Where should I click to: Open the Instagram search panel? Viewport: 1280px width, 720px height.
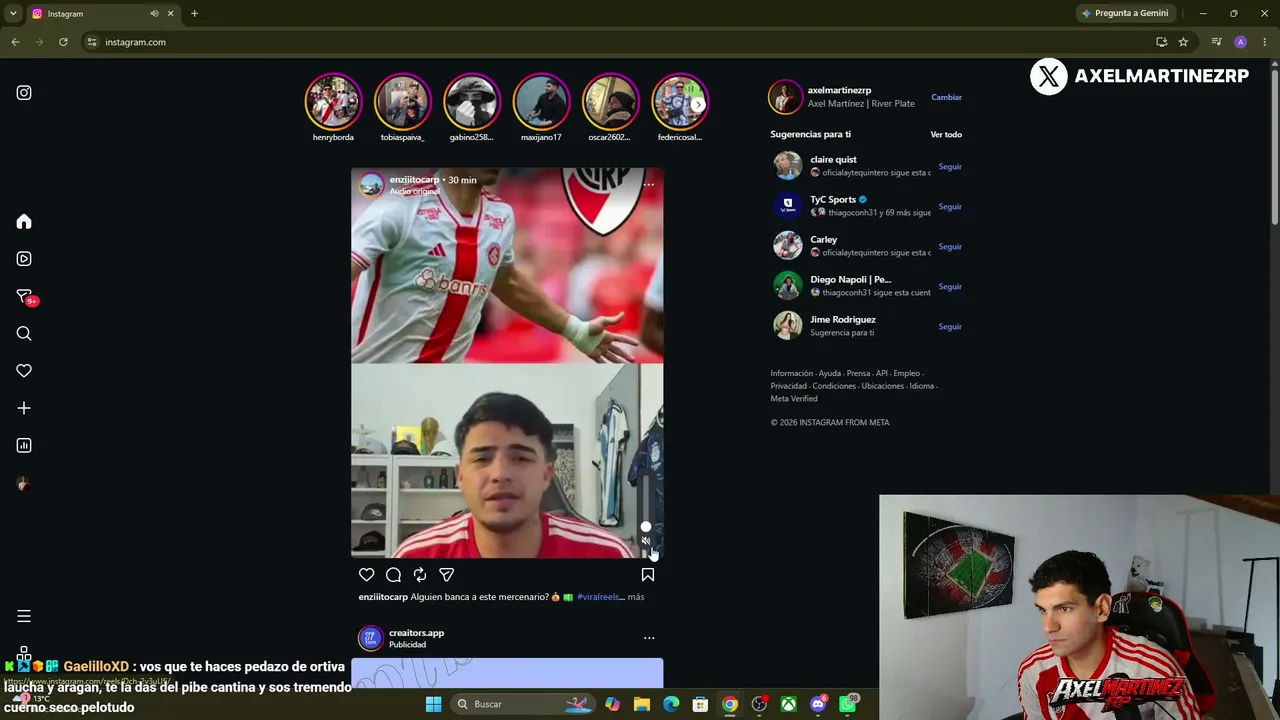24,334
